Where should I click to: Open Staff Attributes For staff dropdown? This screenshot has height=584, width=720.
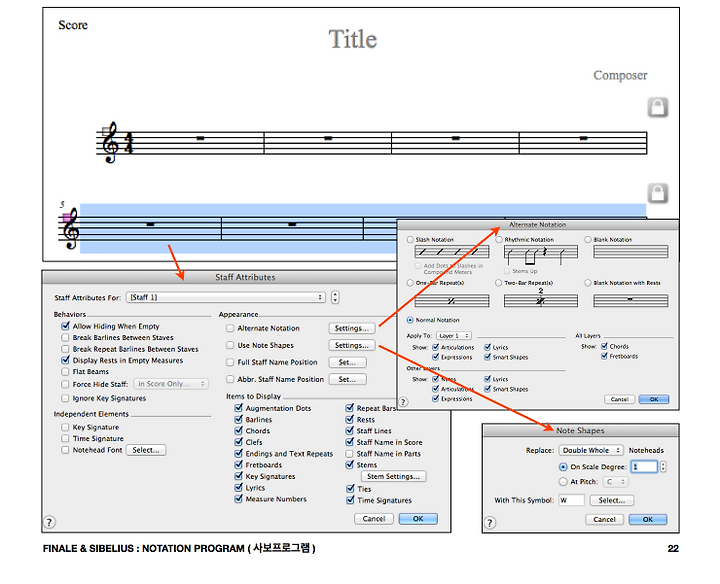point(225,298)
